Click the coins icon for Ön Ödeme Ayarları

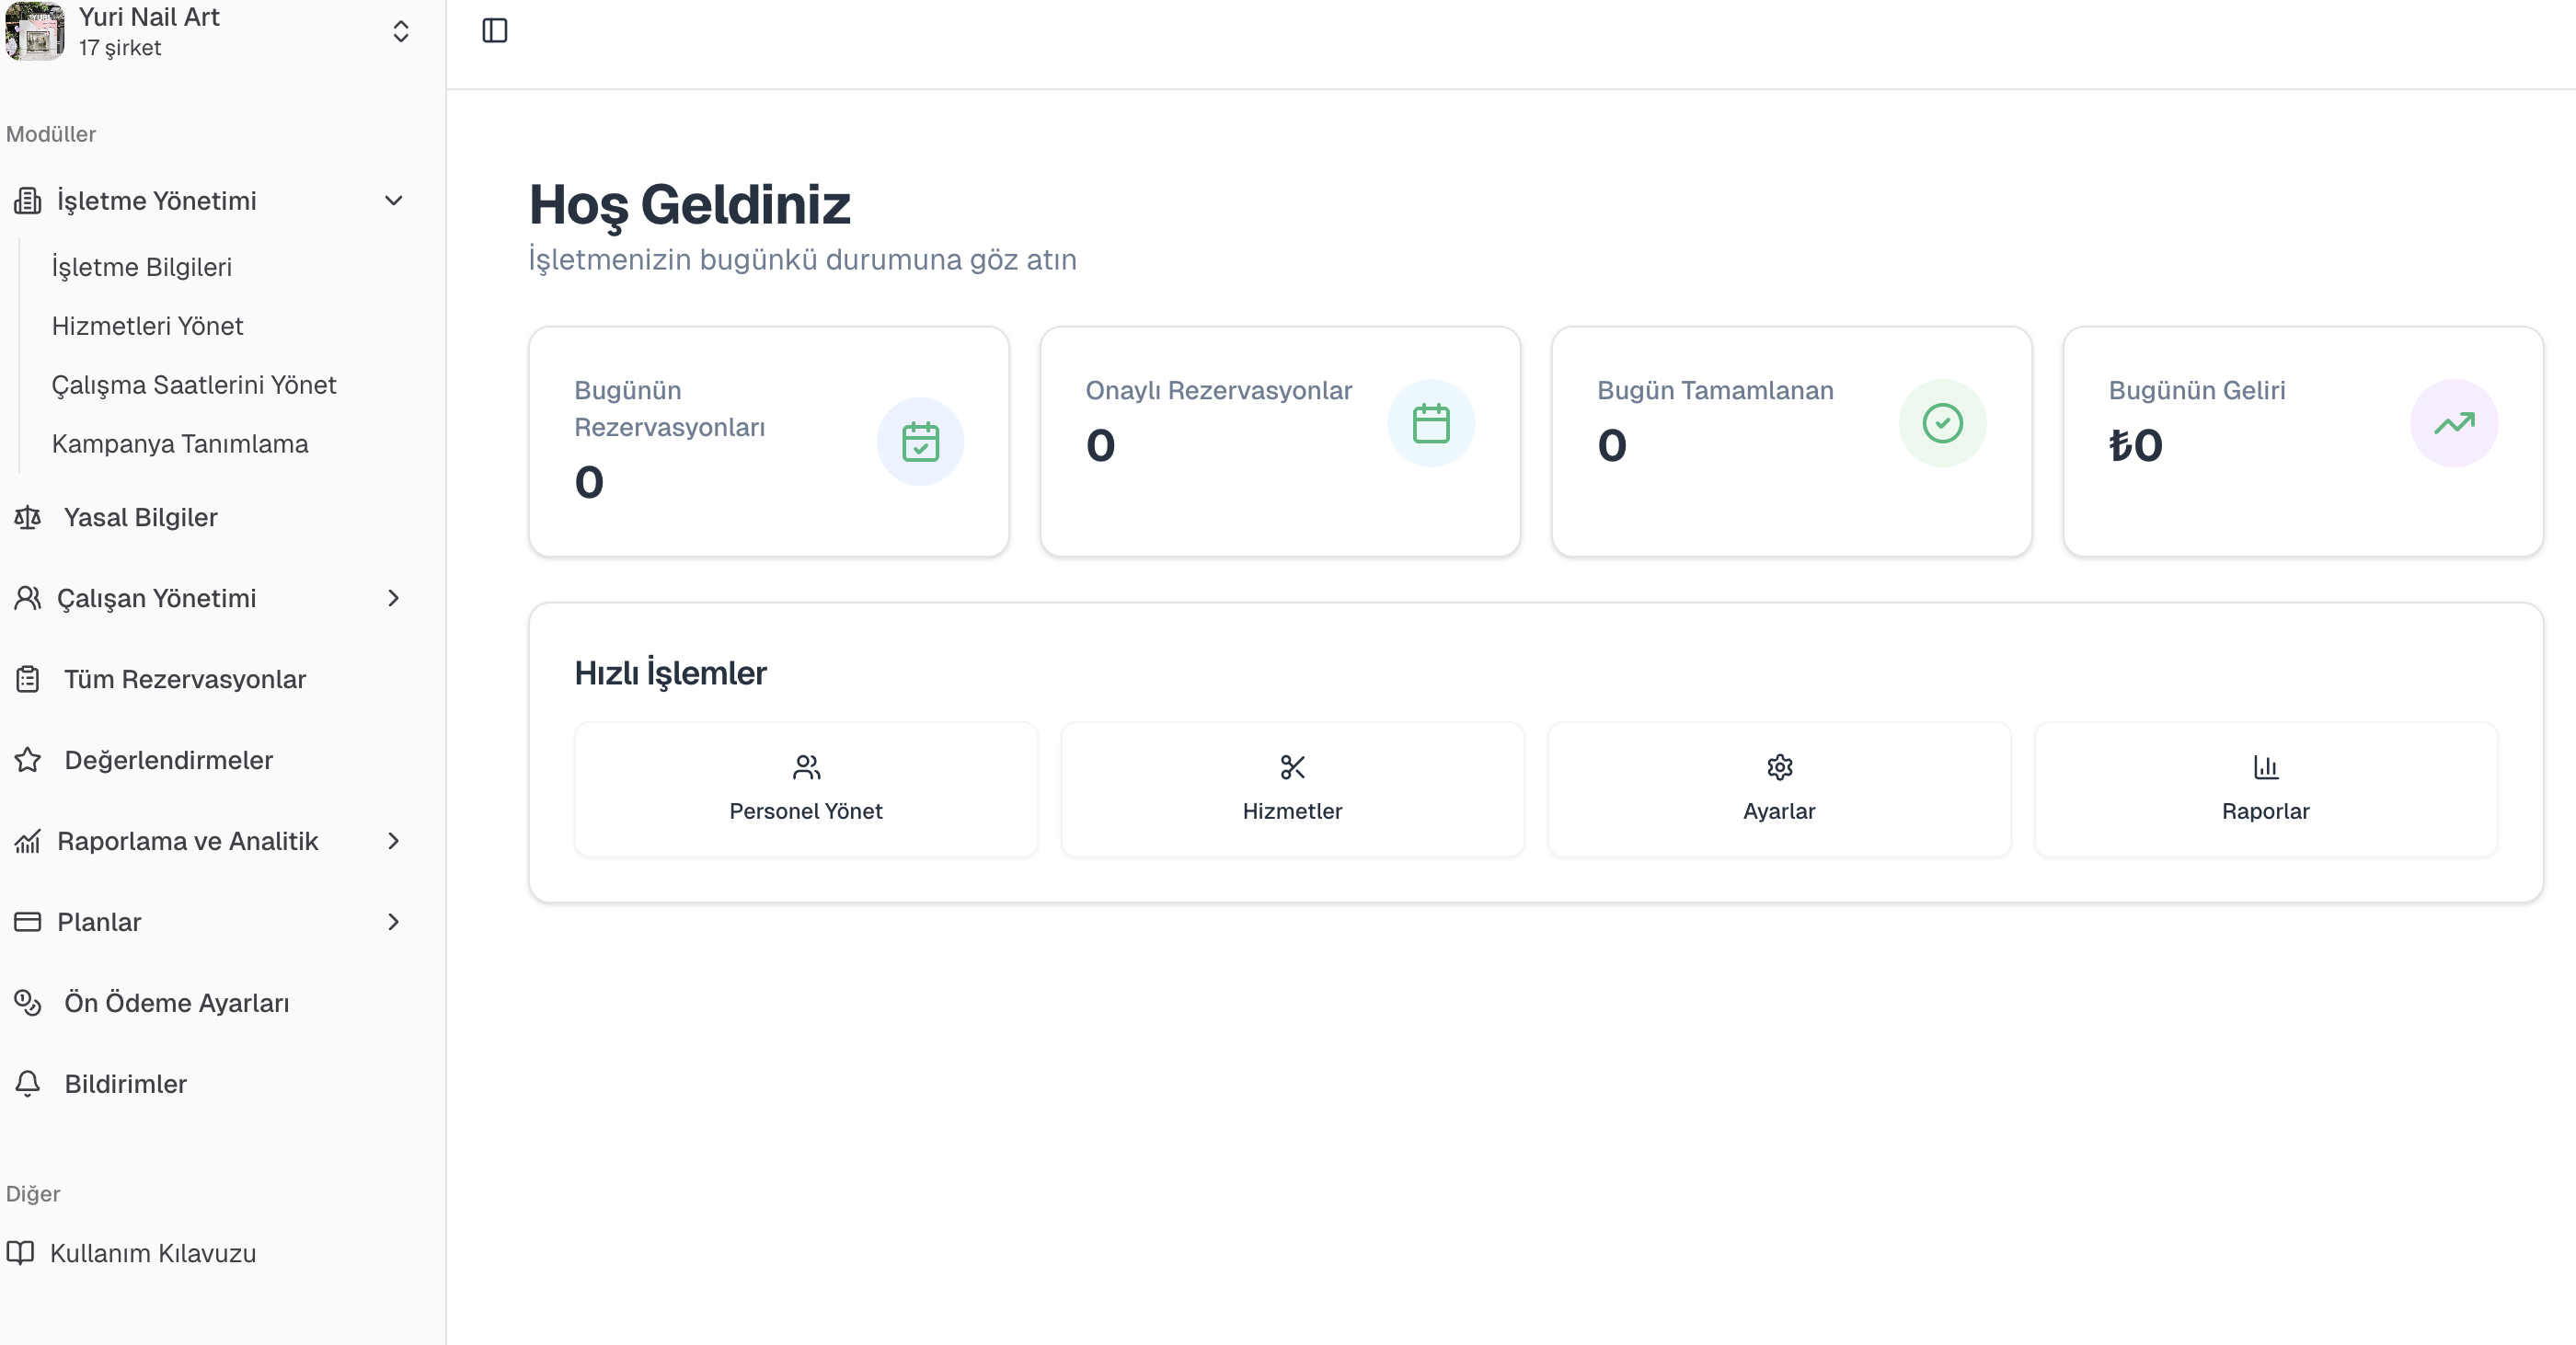pyautogui.click(x=28, y=1002)
